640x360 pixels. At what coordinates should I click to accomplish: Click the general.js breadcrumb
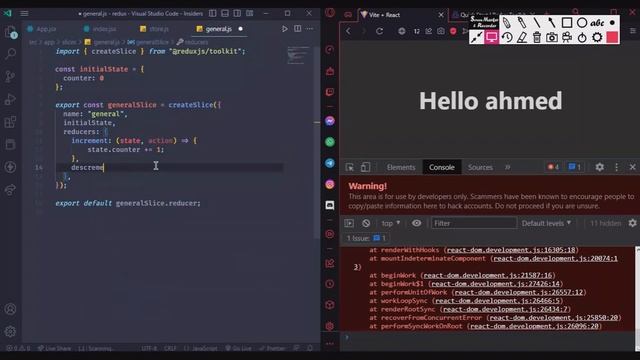102,42
